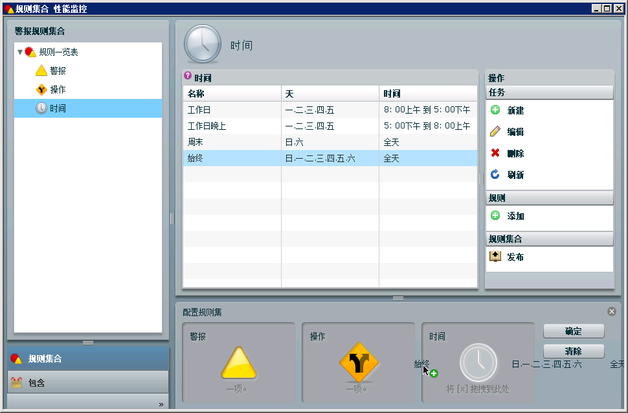Viewport: 628px width, 413px height.
Task: Click the 时间 clock drop slot
Action: [478, 363]
